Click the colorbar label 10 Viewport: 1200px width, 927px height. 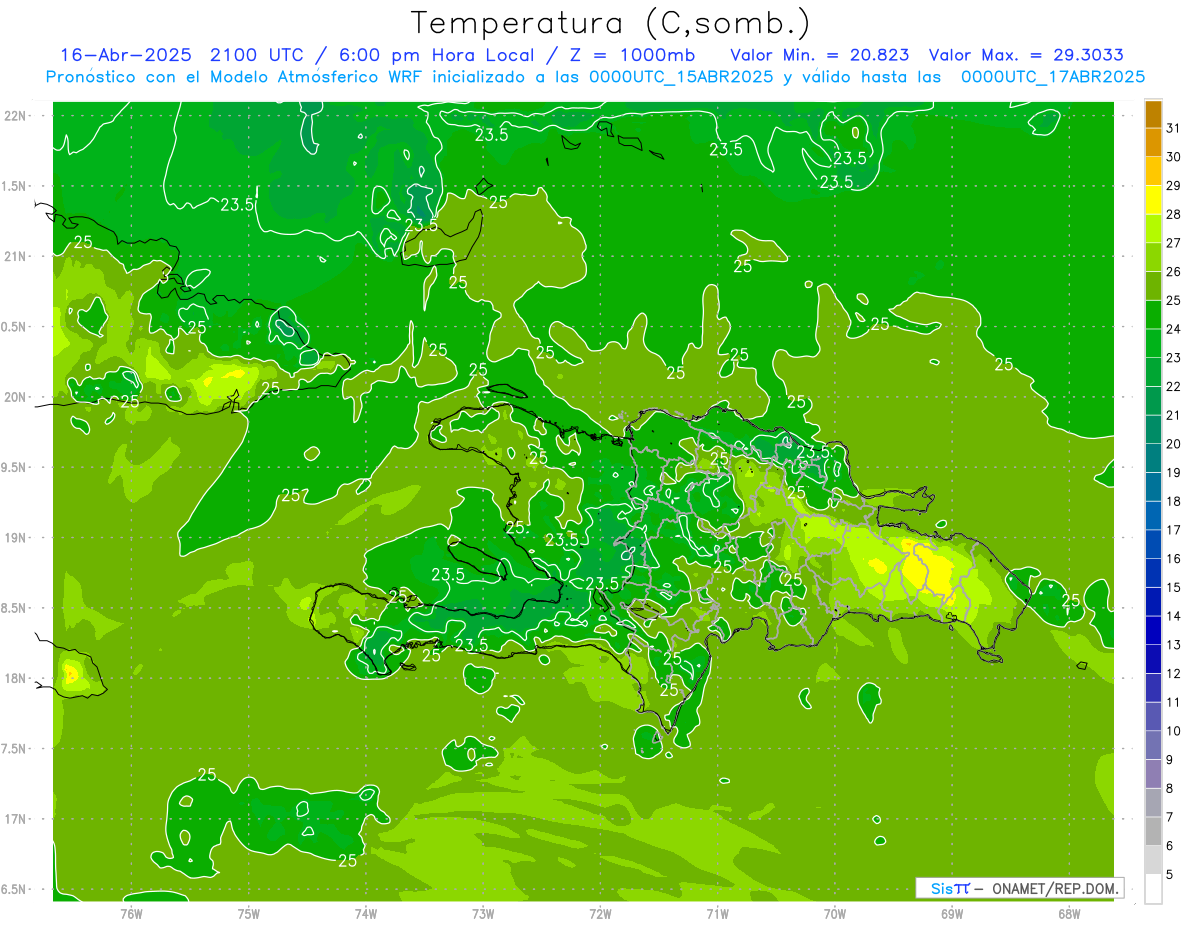1173,730
